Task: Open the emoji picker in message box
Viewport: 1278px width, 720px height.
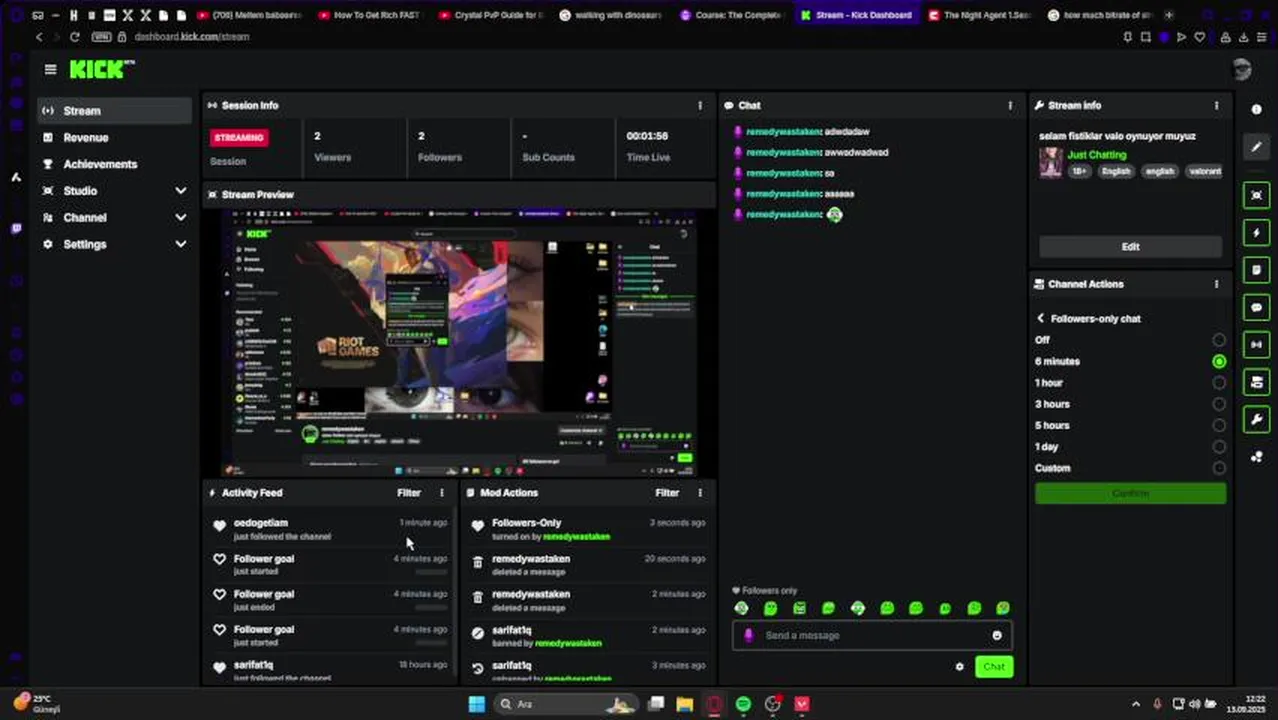Action: click(997, 635)
